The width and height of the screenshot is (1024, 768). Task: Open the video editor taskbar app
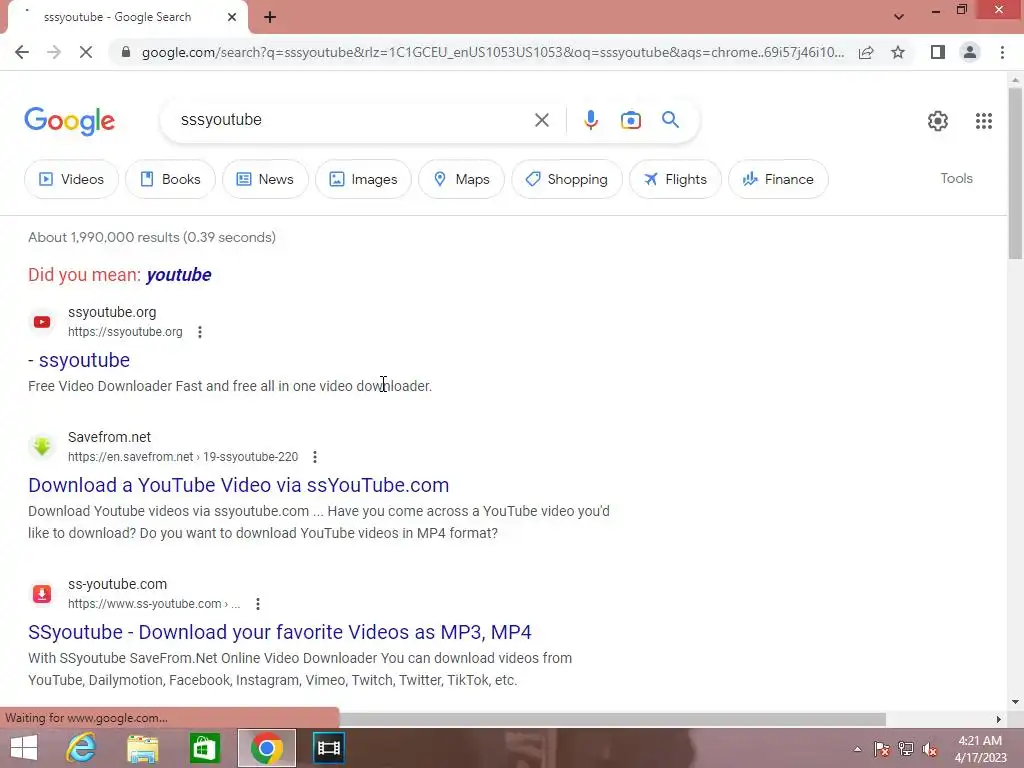328,748
